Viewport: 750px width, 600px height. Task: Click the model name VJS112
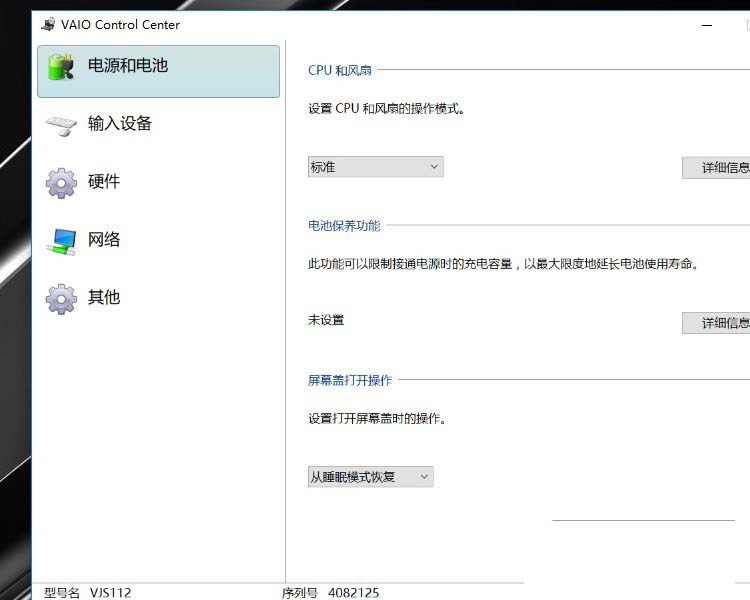click(110, 593)
